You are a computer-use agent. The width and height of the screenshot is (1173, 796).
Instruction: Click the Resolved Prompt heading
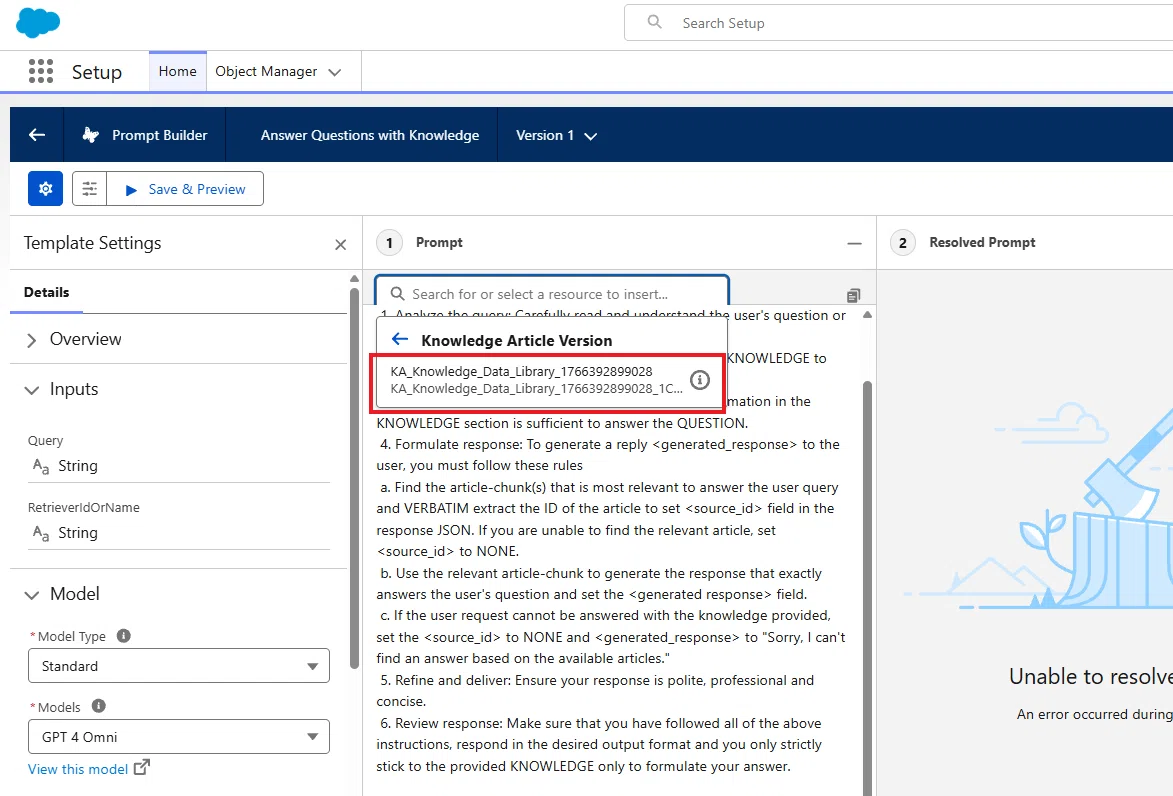pos(982,242)
